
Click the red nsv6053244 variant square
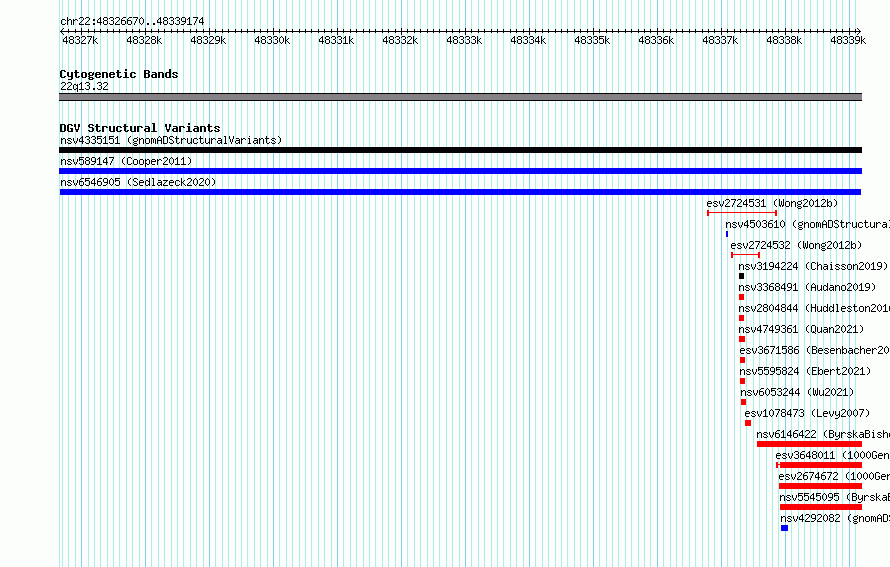click(744, 402)
